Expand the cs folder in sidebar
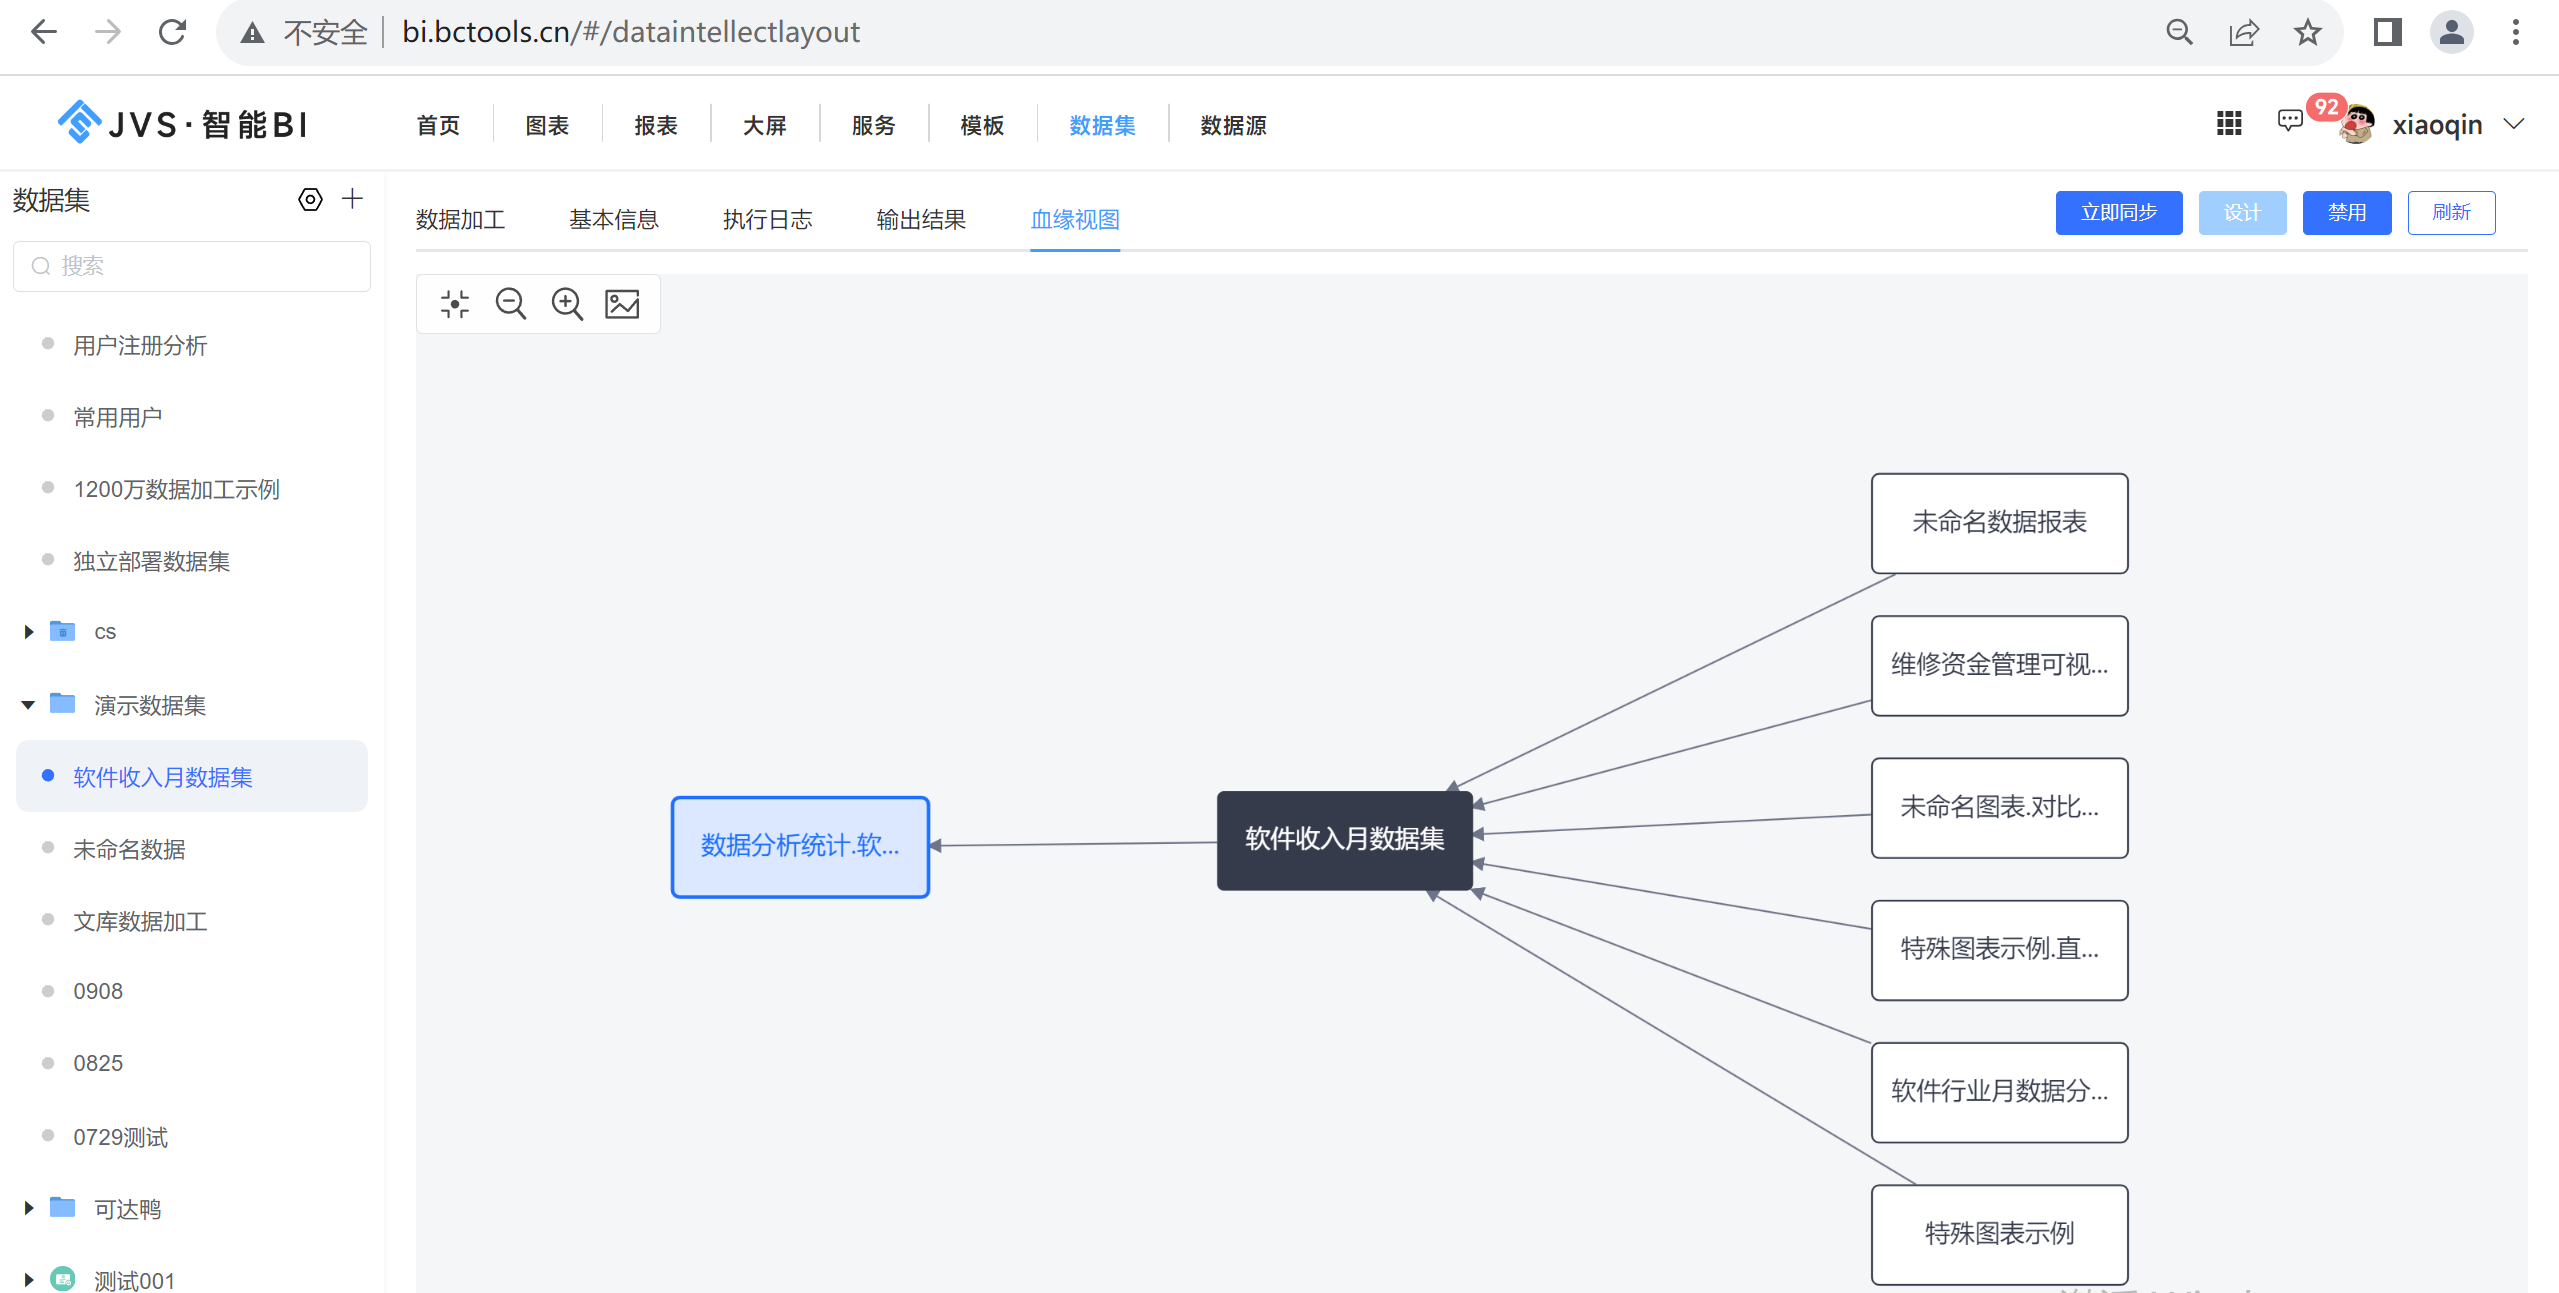This screenshot has width=2559, height=1293. (x=26, y=631)
